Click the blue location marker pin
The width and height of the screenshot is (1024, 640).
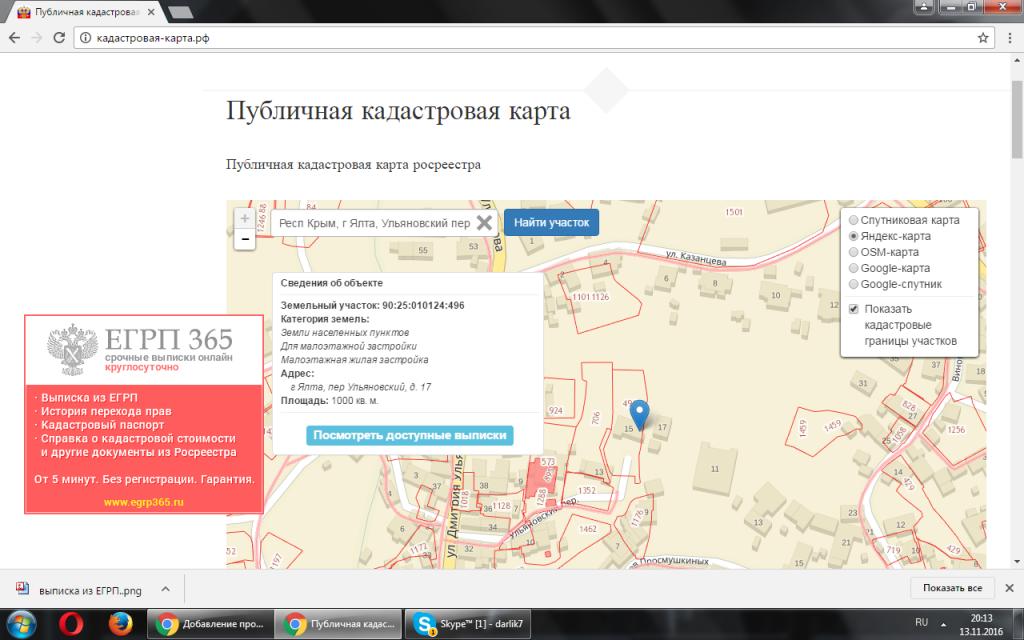point(639,415)
